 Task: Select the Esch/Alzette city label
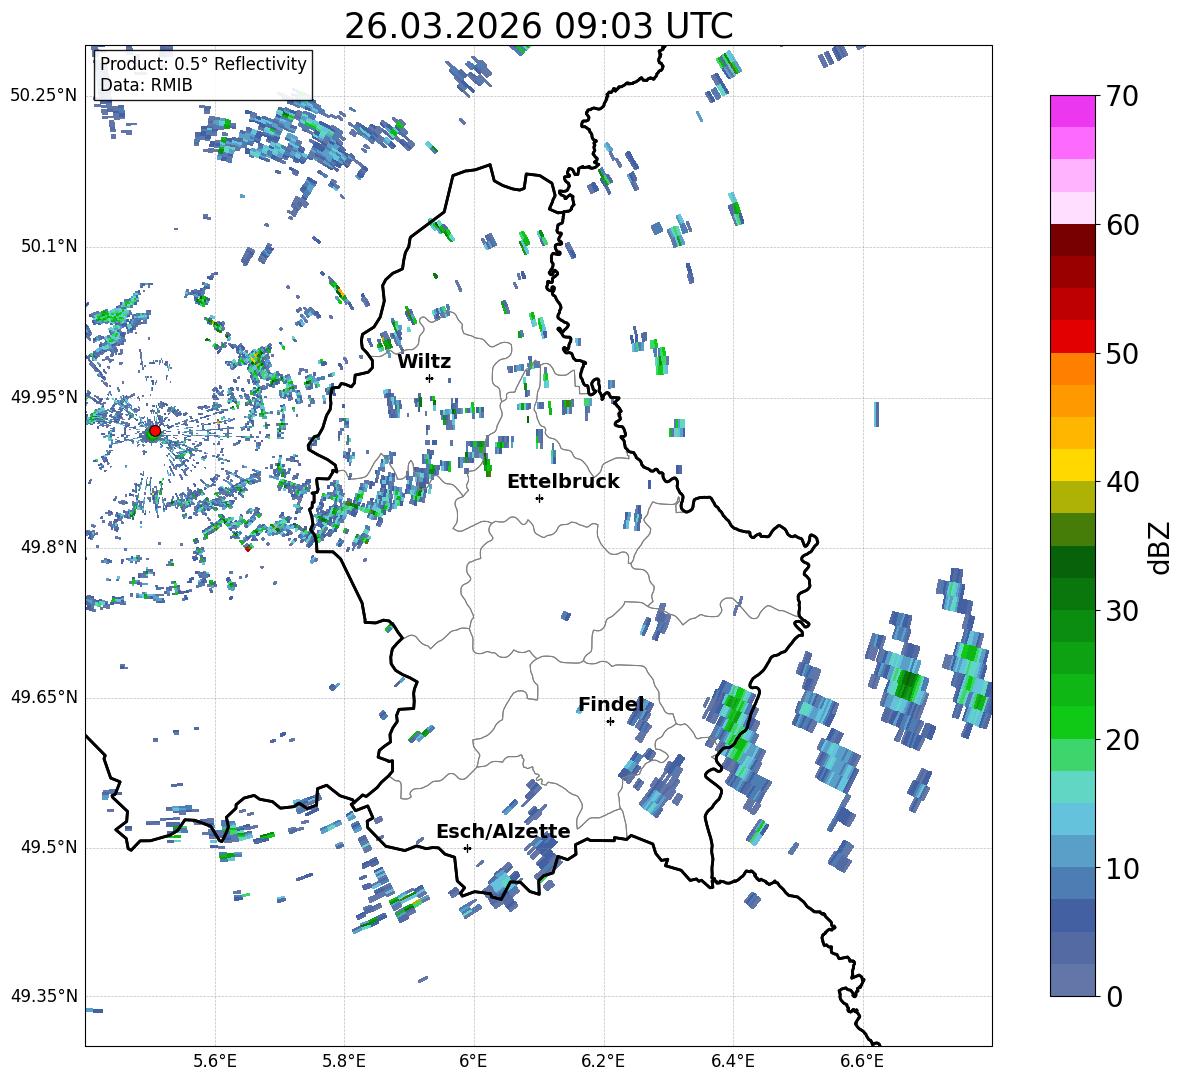pos(503,832)
